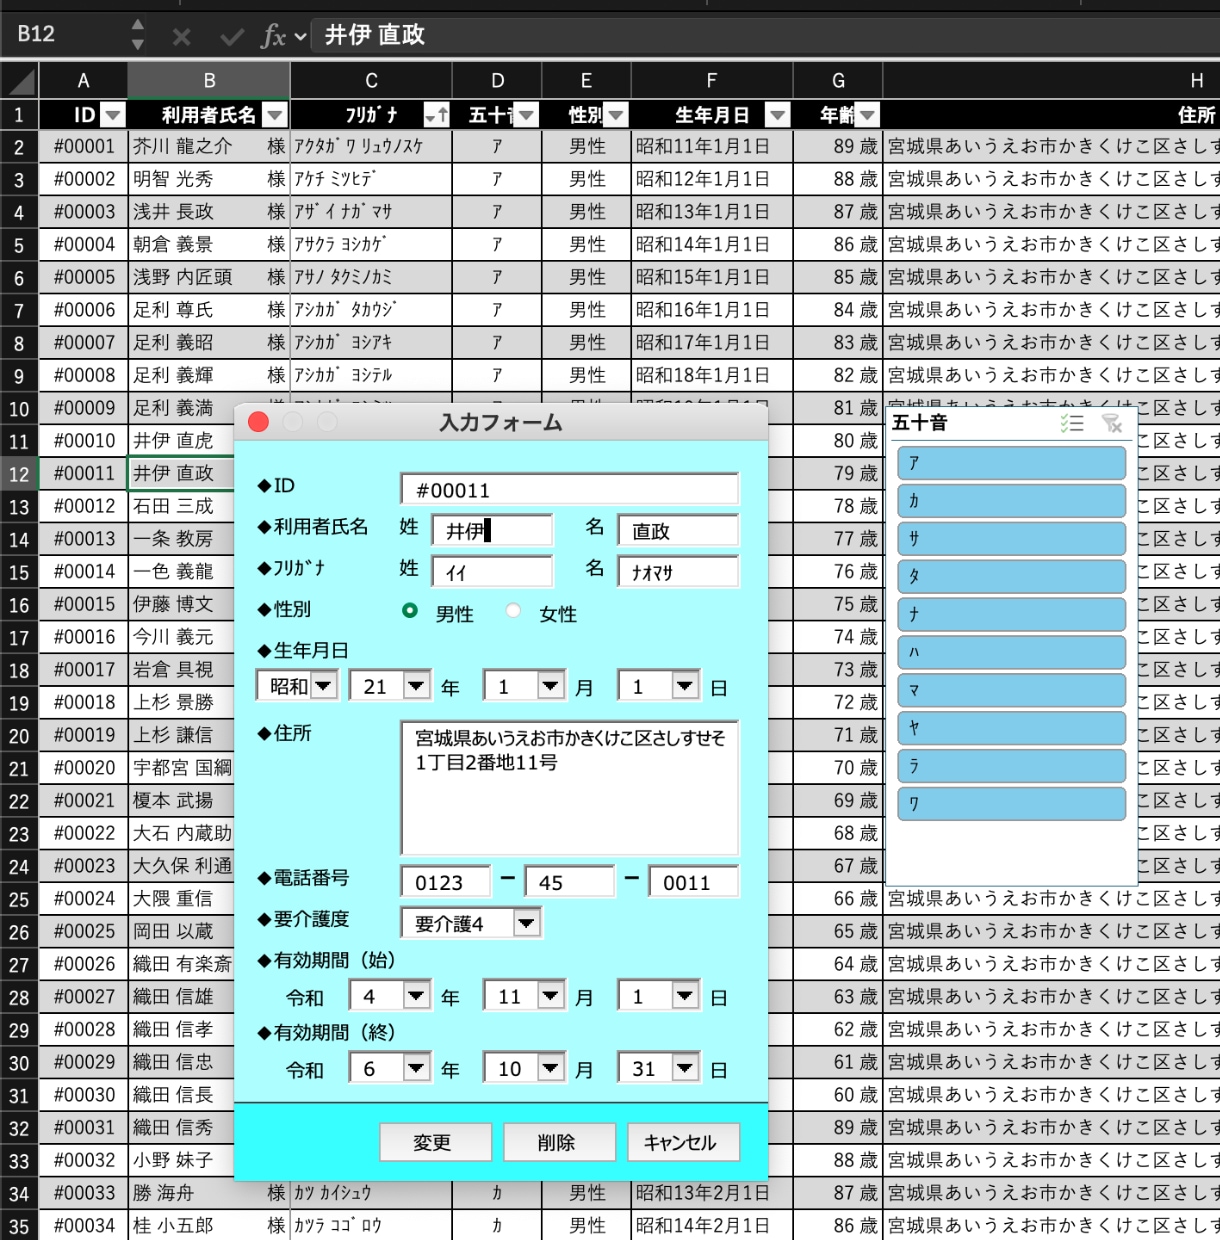1220x1240 pixels.
Task: Open ID column filter dropdown
Action: 112,115
